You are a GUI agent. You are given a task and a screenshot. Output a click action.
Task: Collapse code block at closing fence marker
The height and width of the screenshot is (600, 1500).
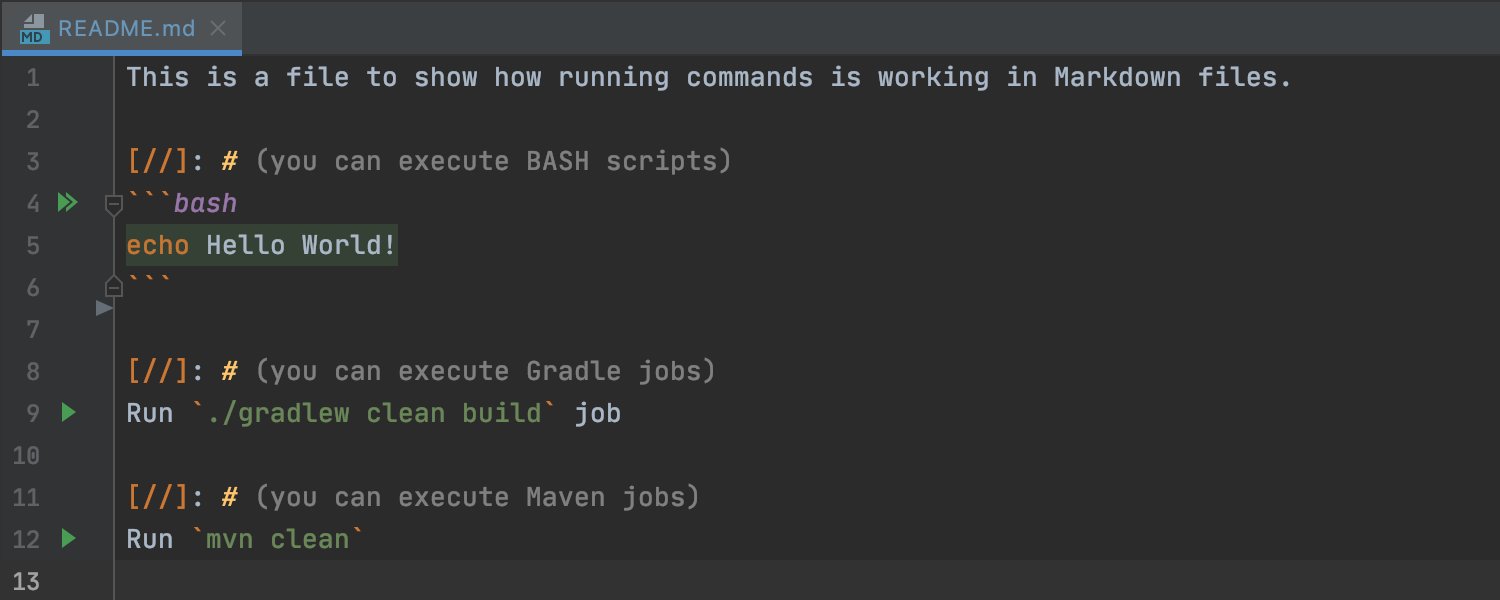(114, 288)
